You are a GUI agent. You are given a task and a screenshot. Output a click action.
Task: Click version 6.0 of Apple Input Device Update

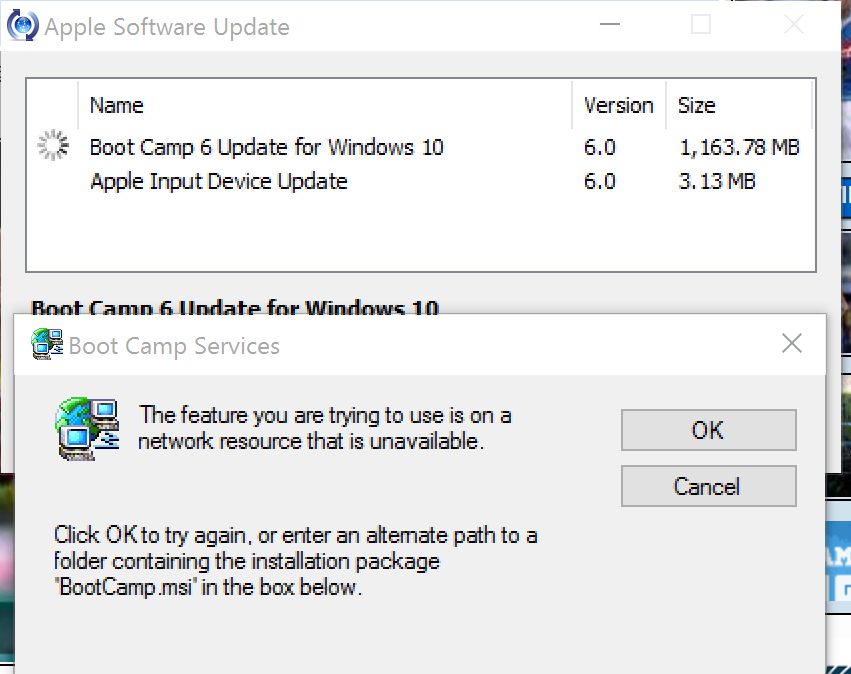[600, 181]
